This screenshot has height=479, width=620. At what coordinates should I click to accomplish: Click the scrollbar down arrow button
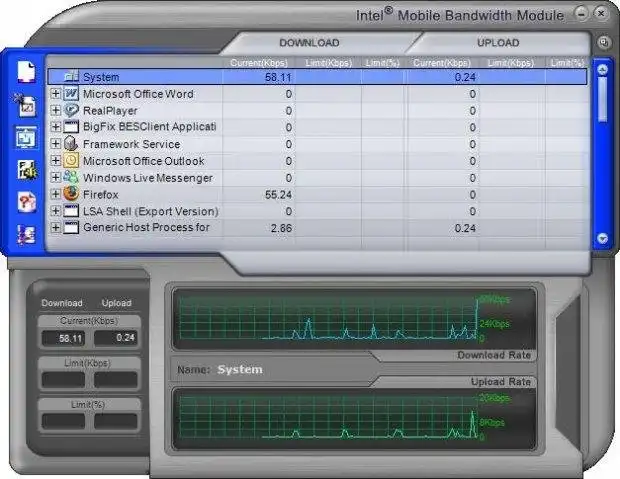602,238
